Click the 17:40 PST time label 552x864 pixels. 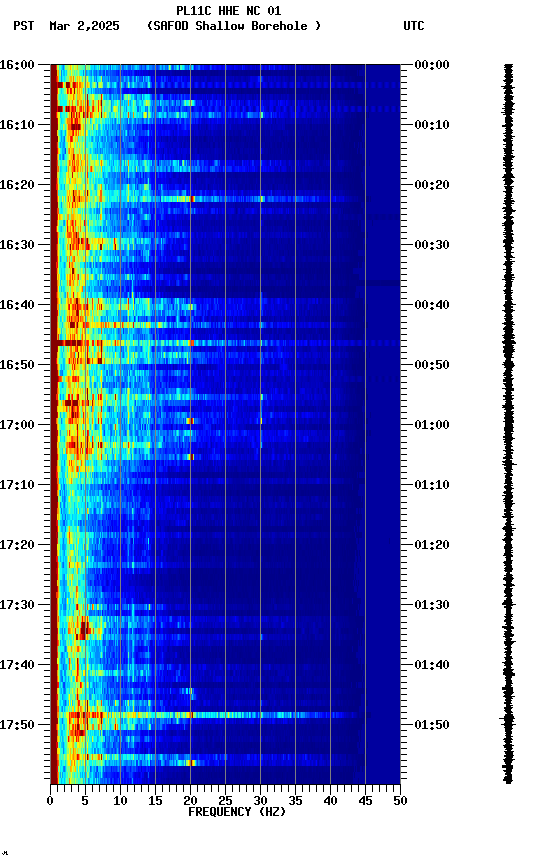point(17,665)
